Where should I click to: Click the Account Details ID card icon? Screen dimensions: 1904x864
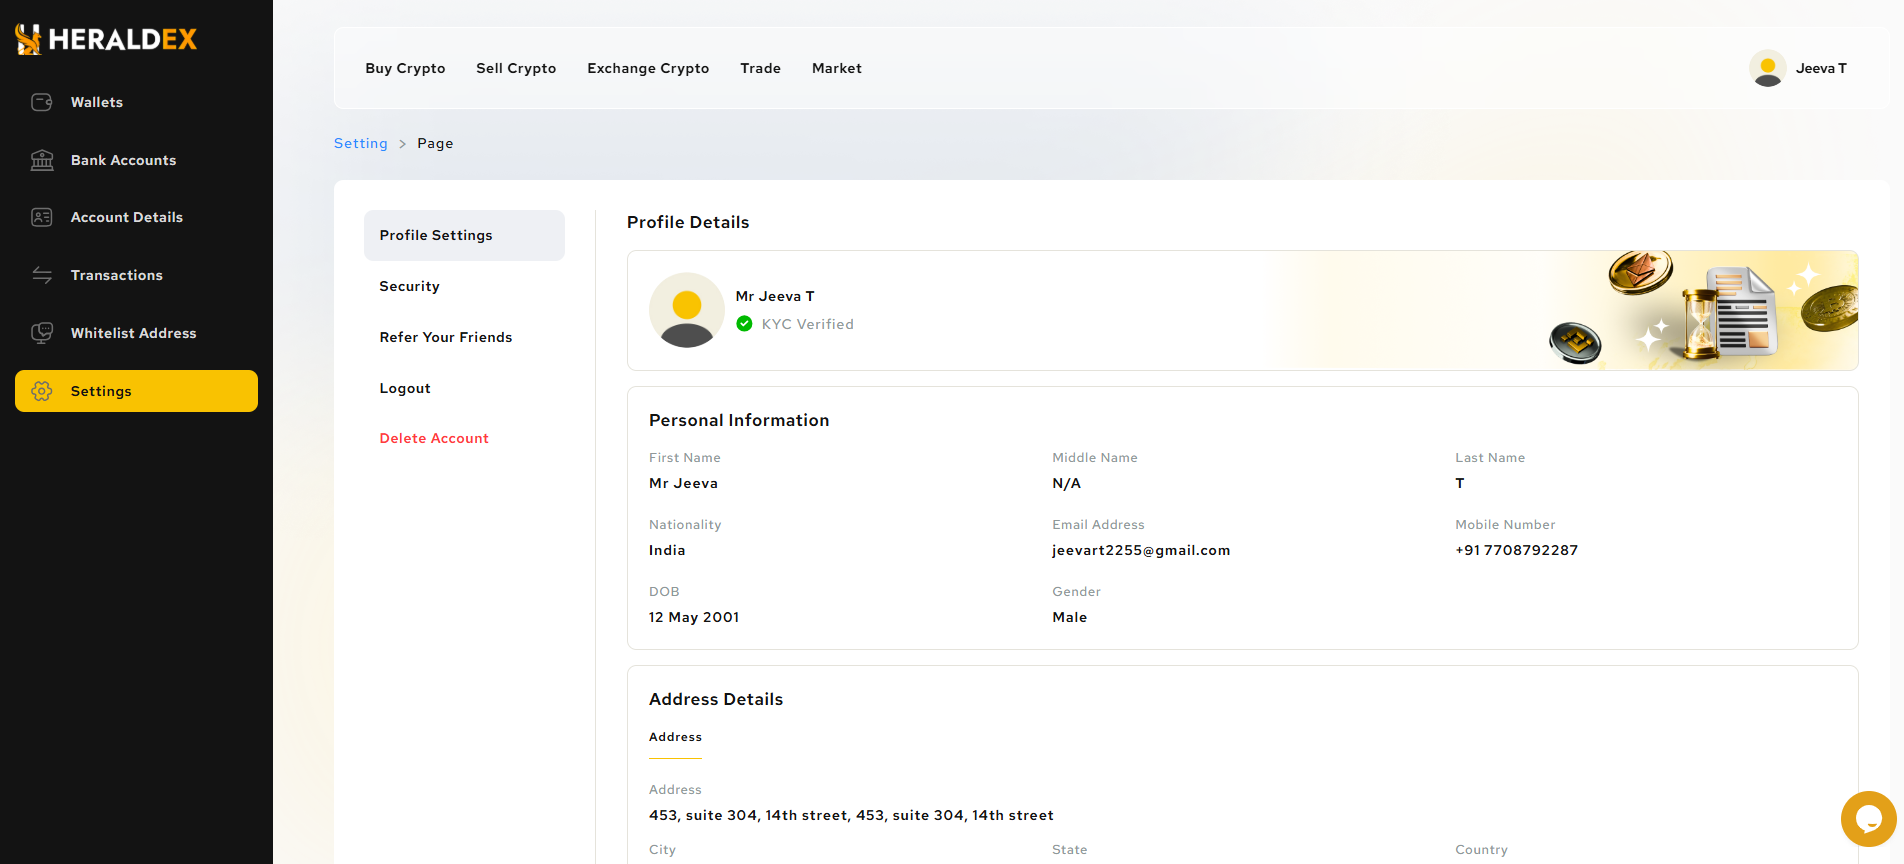coord(42,217)
